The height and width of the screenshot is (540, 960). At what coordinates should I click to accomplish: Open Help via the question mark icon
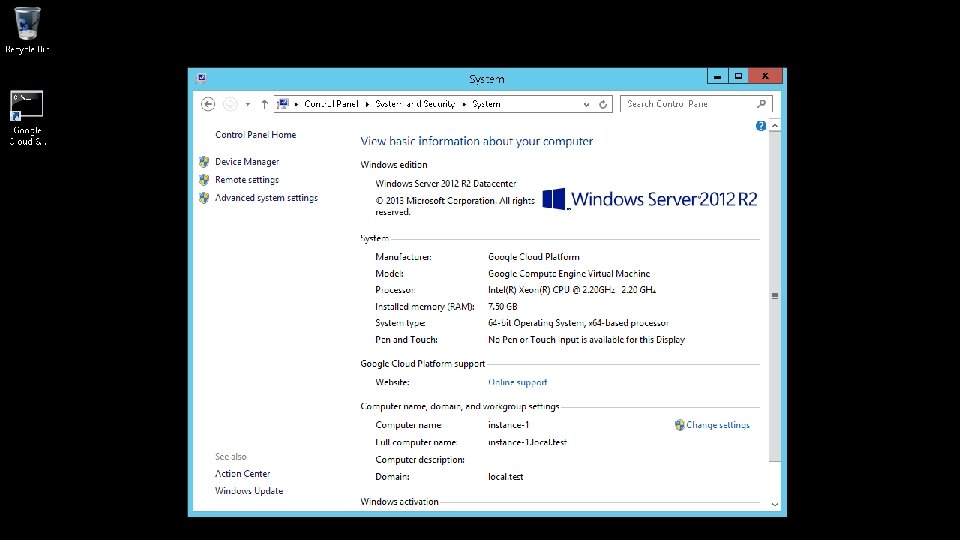760,126
